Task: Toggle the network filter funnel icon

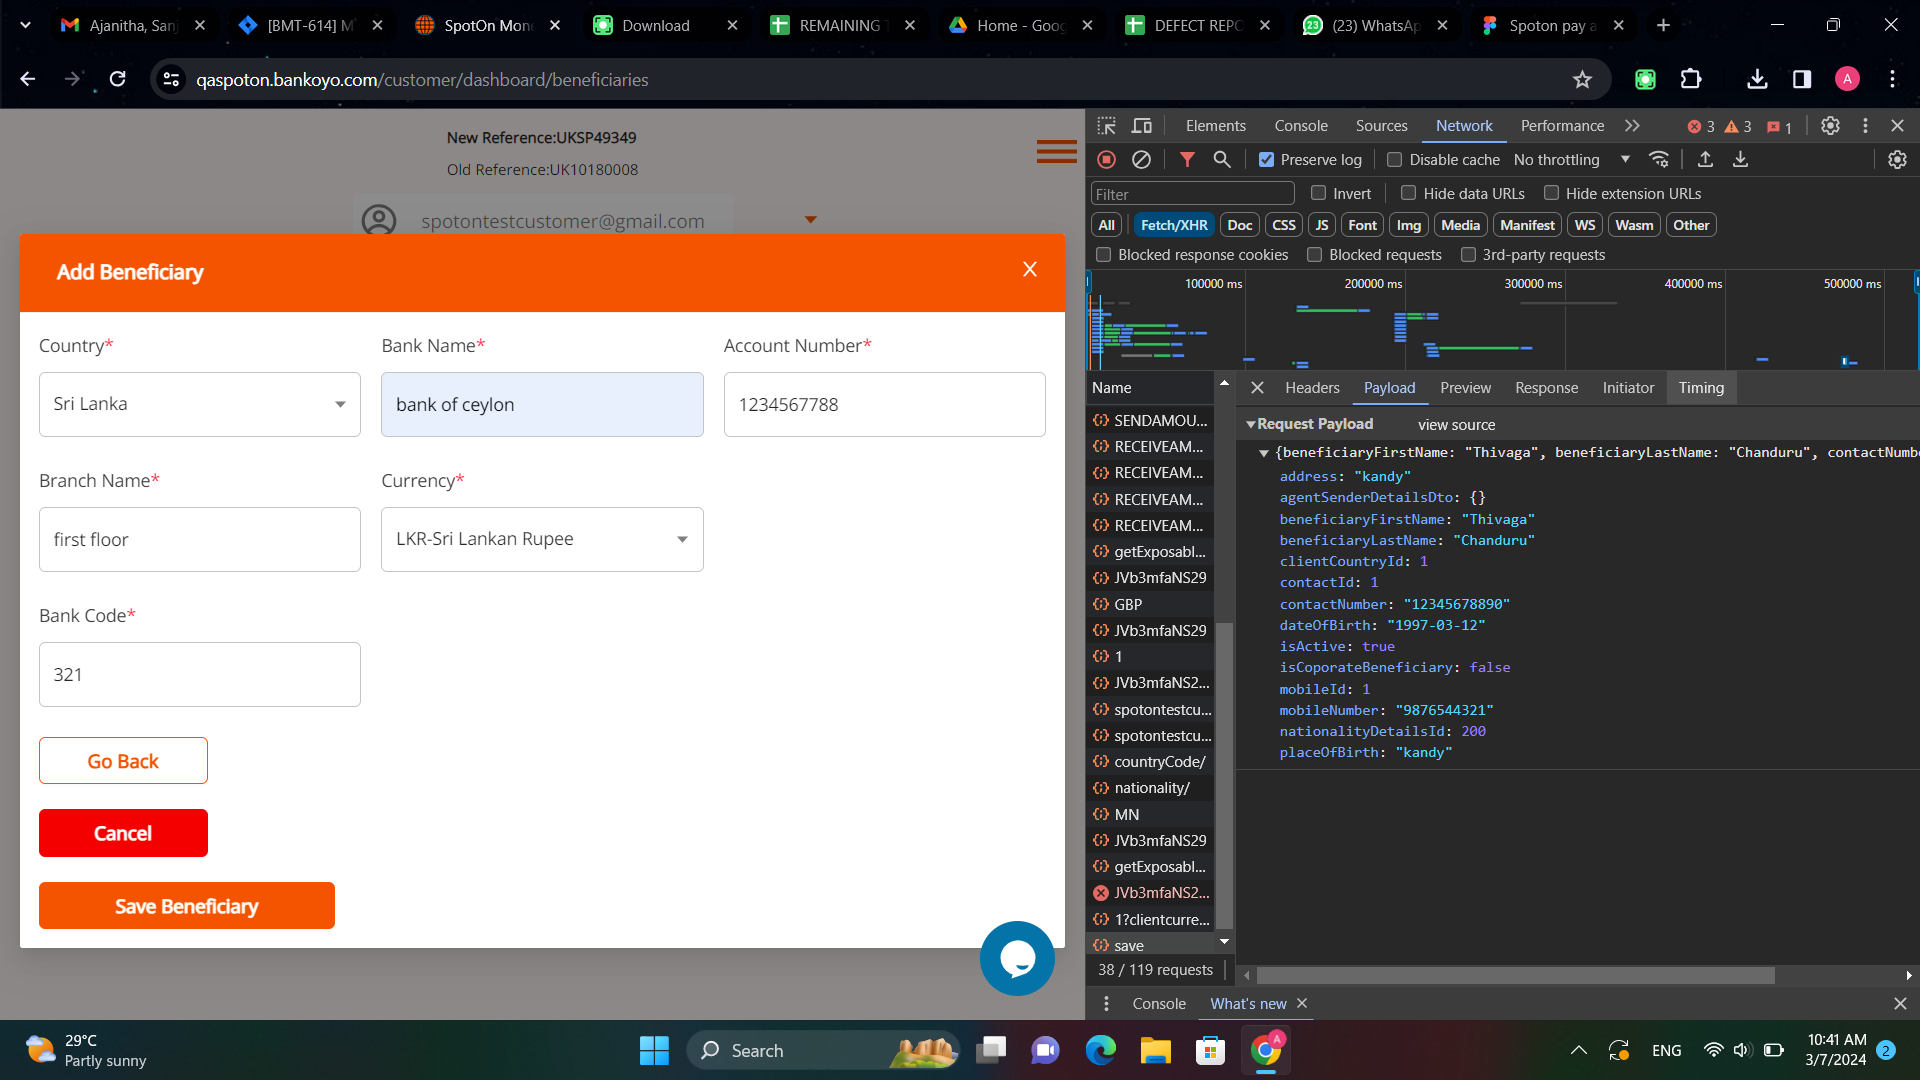Action: tap(1187, 160)
